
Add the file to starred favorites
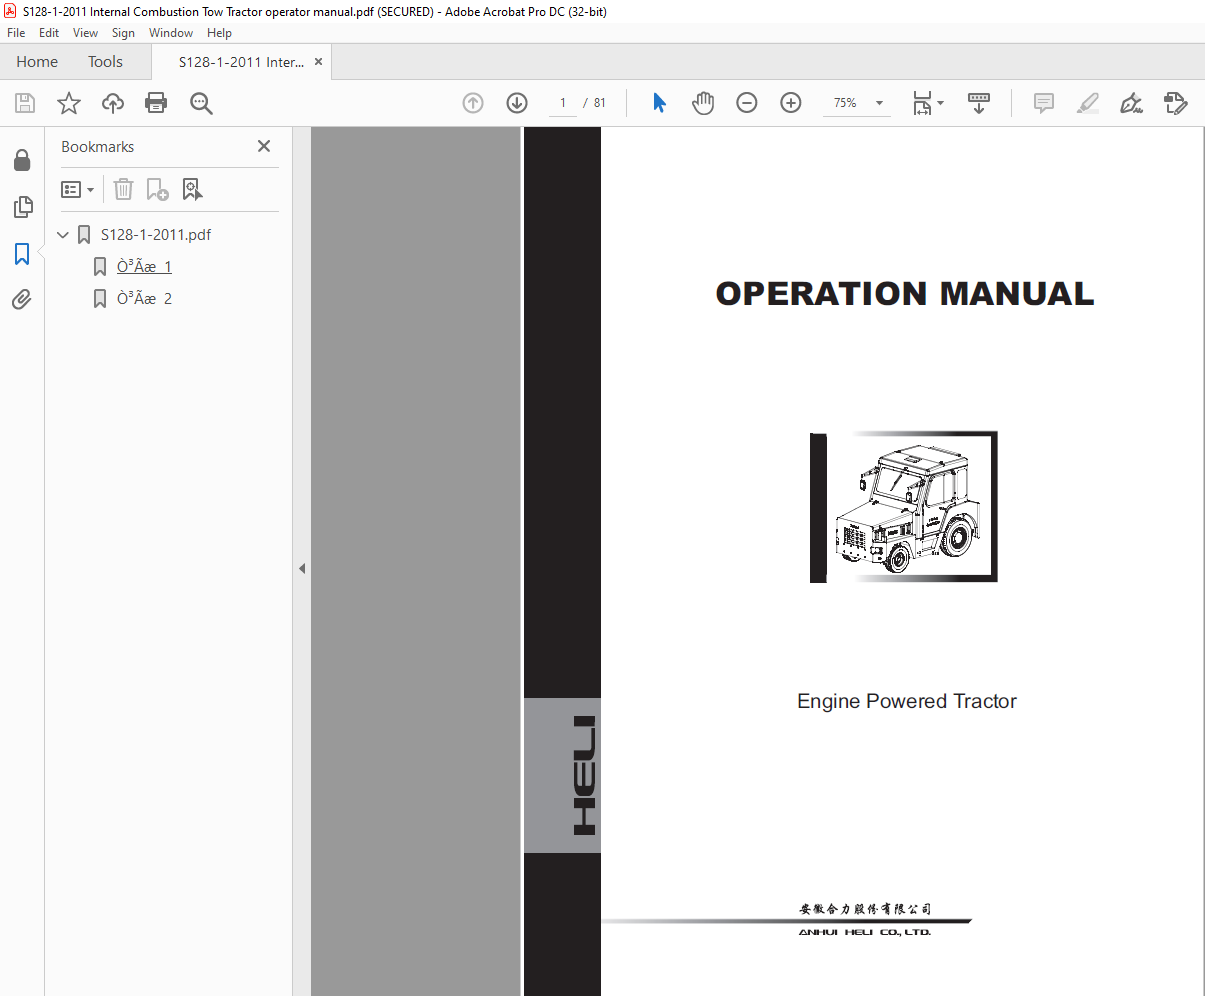pyautogui.click(x=69, y=103)
